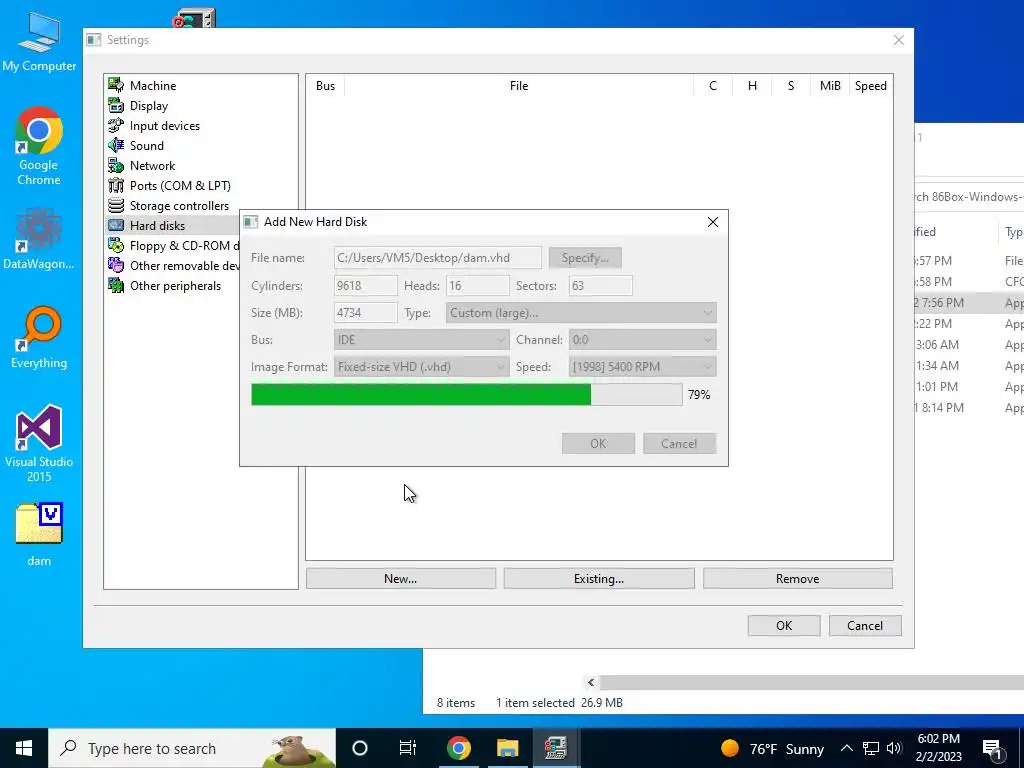Click the Remove hard disk button
The width and height of the screenshot is (1024, 768).
[x=797, y=579]
